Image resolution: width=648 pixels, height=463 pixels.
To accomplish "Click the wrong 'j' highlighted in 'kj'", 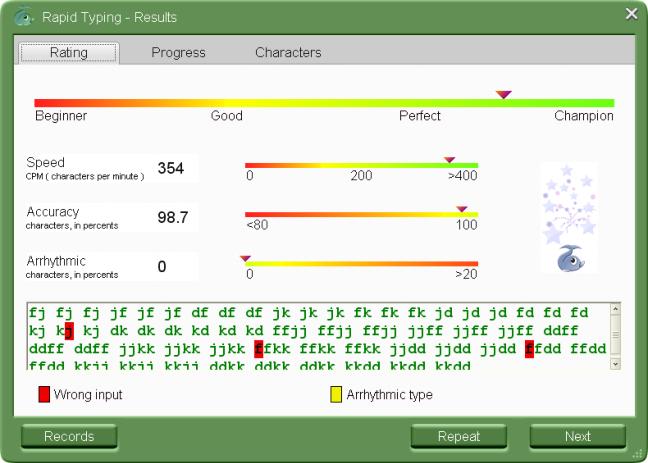I will click(x=69, y=331).
